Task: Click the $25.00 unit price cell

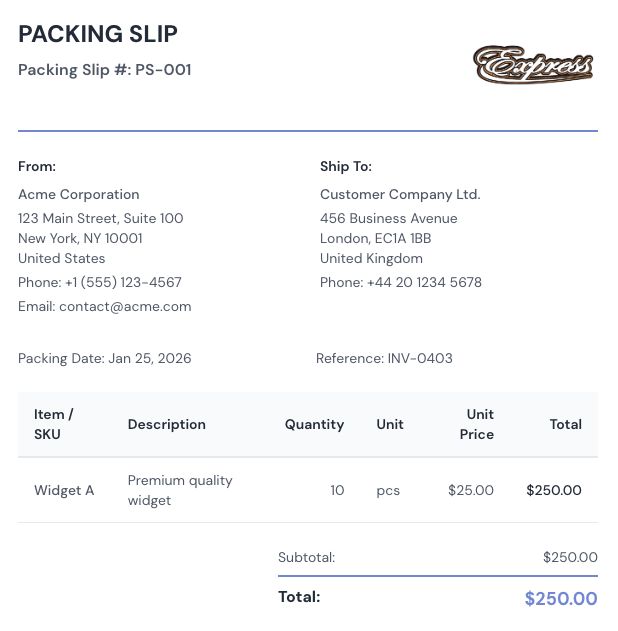Action: 471,491
